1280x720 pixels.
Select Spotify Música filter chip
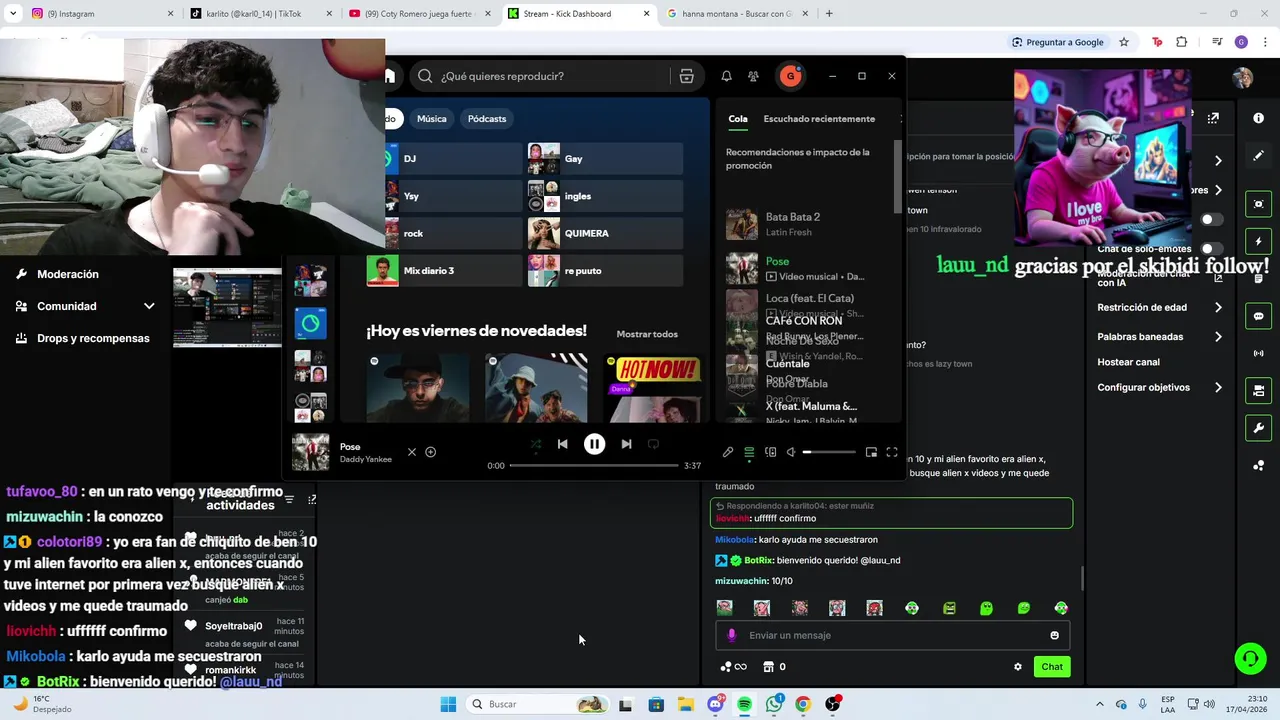coord(432,119)
